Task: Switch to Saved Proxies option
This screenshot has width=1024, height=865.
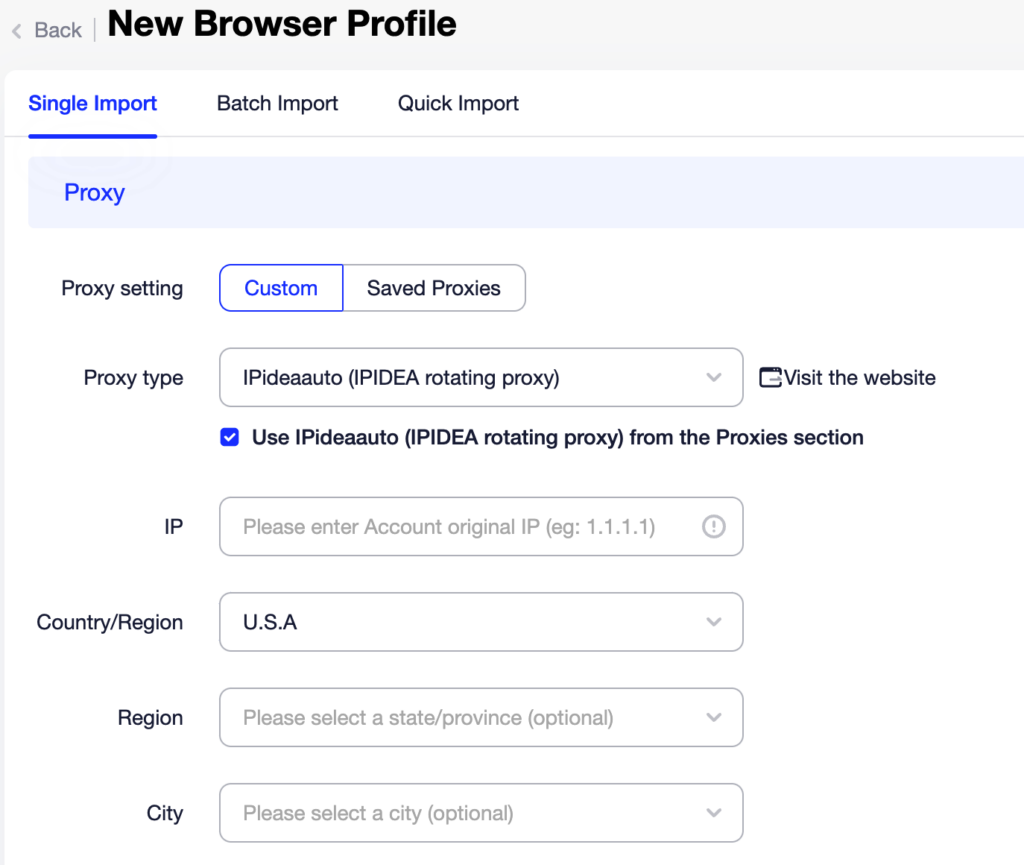Action: 433,288
